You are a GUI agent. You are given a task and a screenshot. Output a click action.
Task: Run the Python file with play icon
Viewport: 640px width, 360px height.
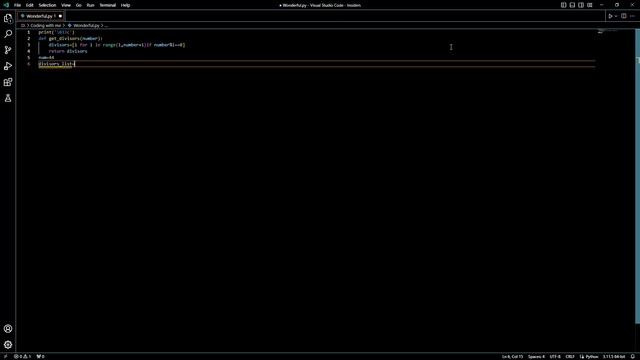(x=610, y=16)
